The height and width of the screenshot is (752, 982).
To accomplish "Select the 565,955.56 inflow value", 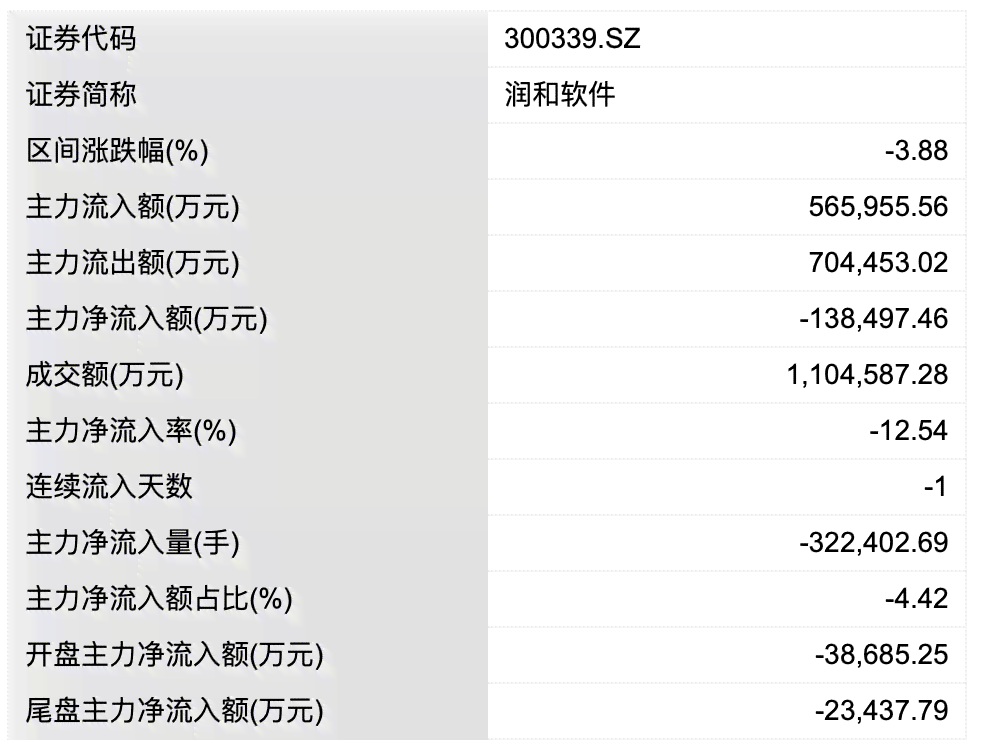I will coord(878,207).
